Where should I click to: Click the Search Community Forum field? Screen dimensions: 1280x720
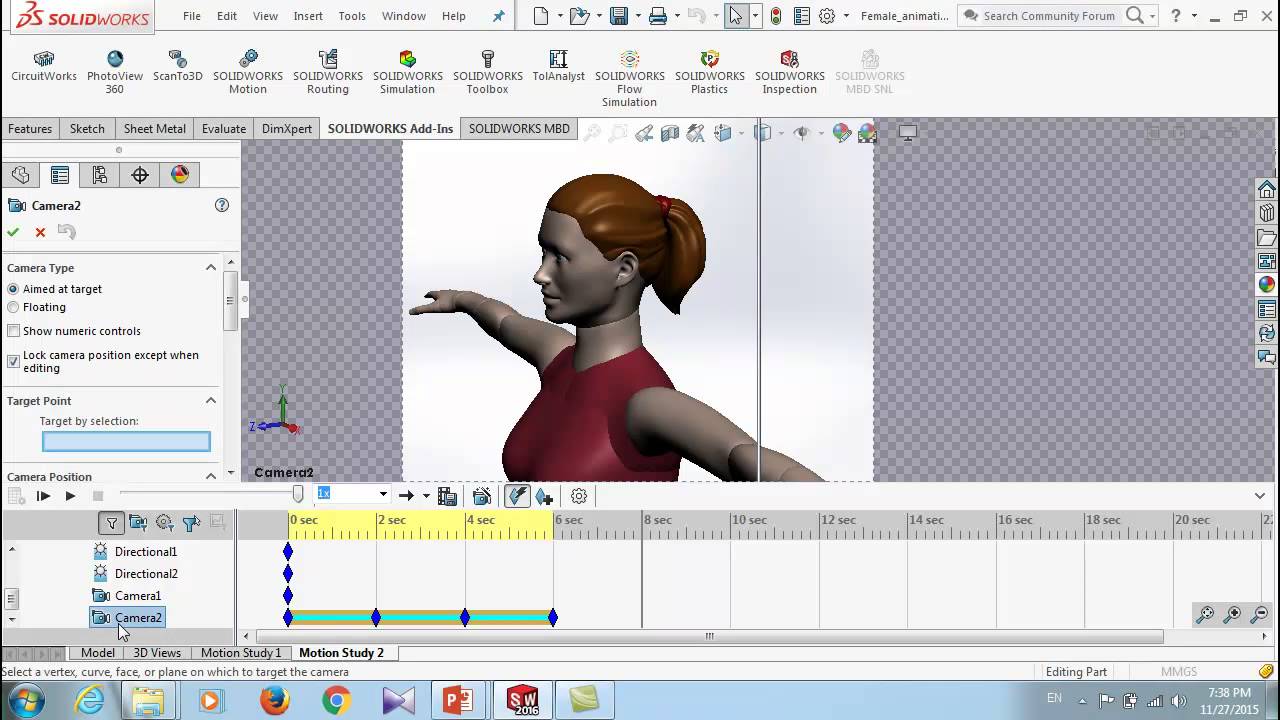pyautogui.click(x=1049, y=16)
